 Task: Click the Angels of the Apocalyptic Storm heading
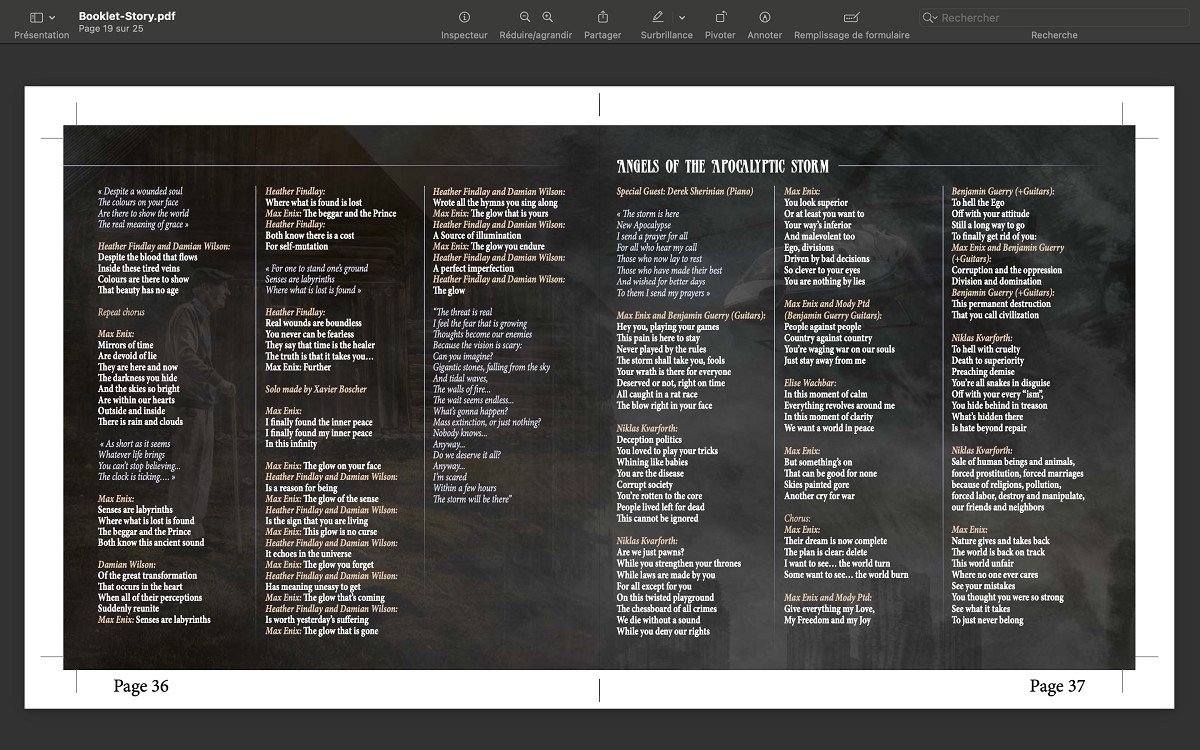[722, 166]
